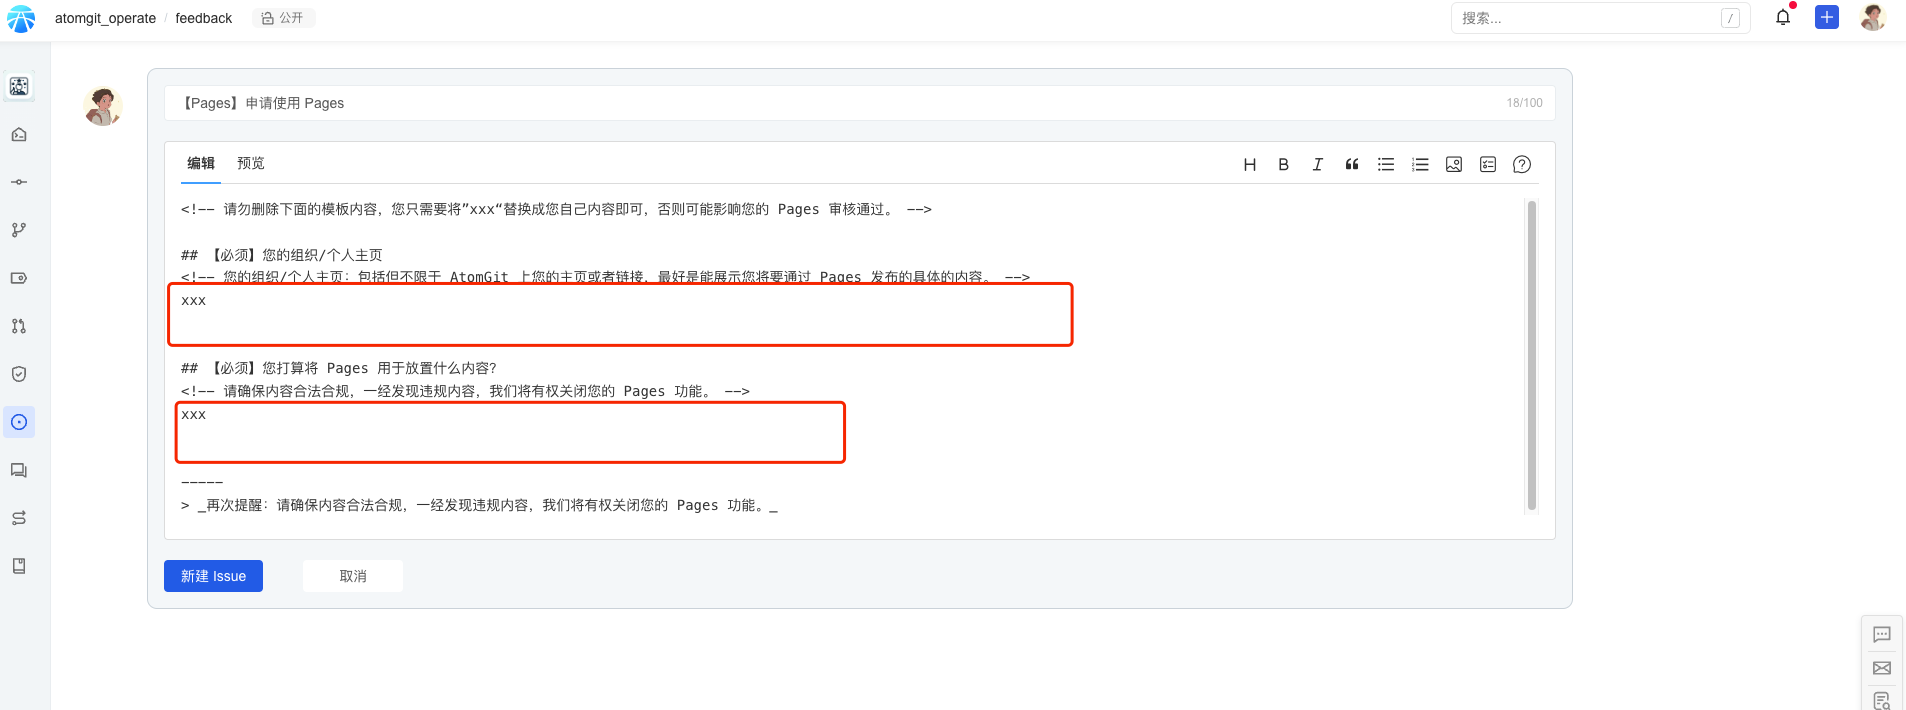1906x710 pixels.
Task: Open the pull requests icon in sidebar
Action: tap(19, 326)
